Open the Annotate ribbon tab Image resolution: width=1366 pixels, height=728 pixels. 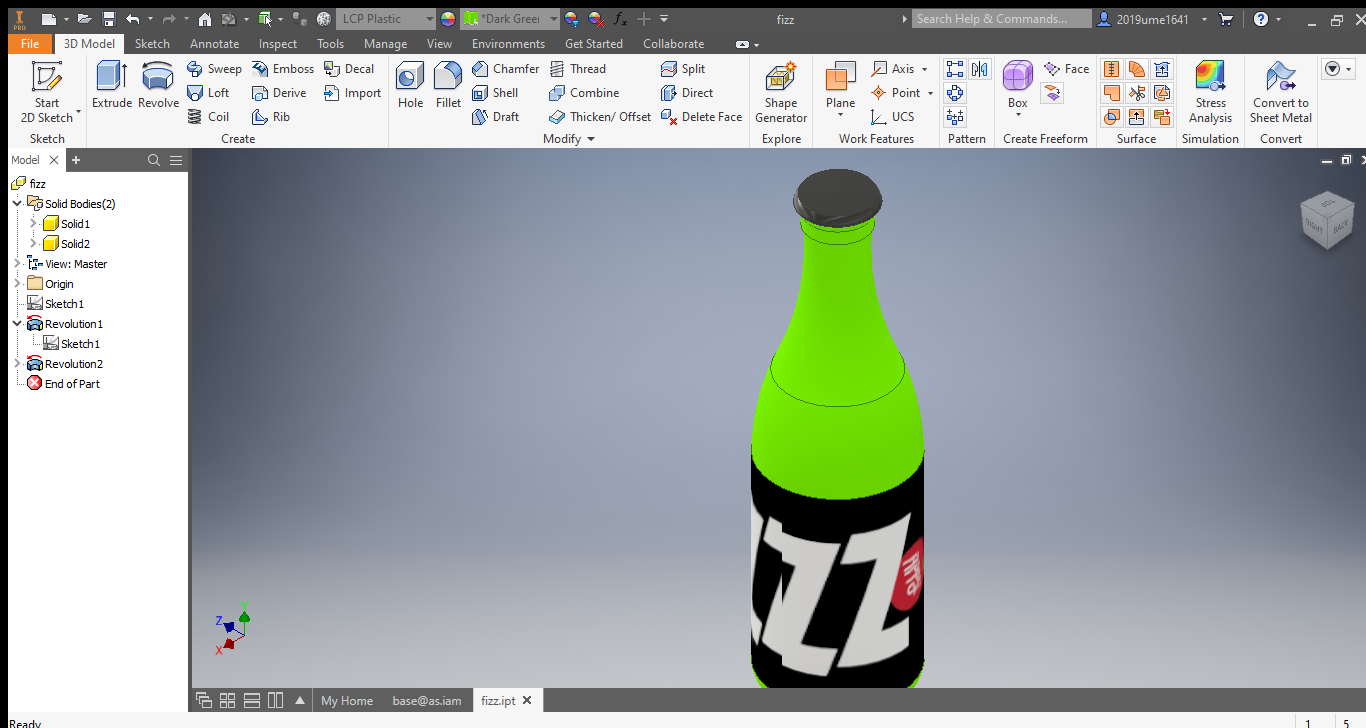(x=214, y=44)
